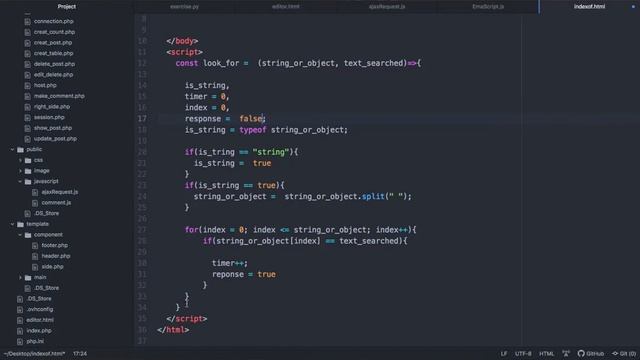Select the indexof.html tab
Screen dimensions: 640x360
589,7
